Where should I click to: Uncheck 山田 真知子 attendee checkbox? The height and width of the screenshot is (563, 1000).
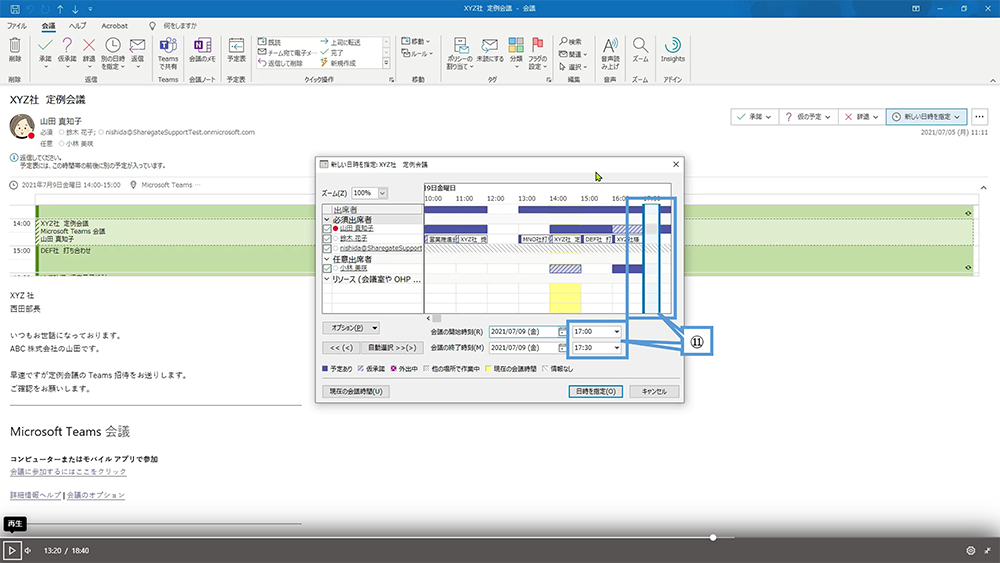coord(327,228)
